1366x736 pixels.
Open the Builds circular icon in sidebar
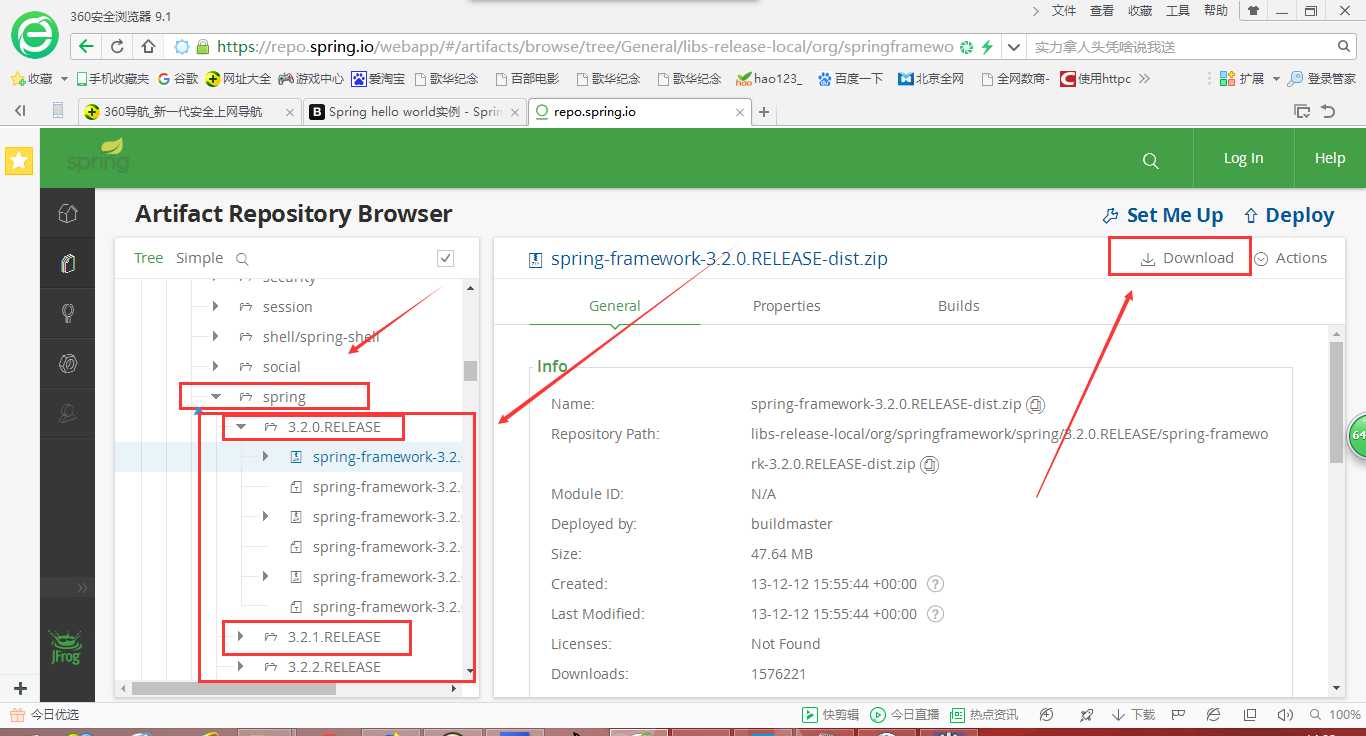[x=67, y=363]
